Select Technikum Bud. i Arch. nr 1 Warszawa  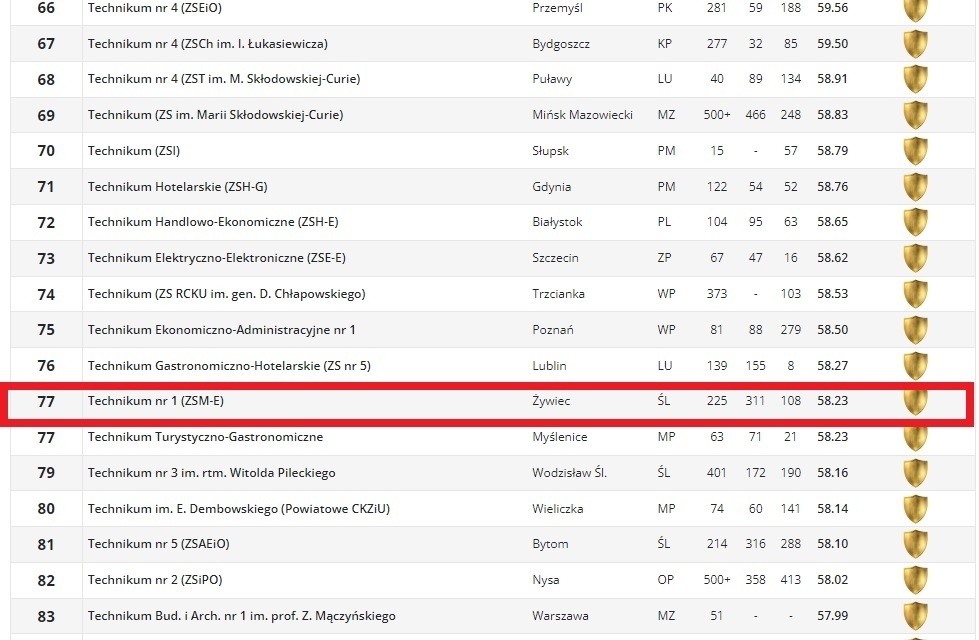click(x=241, y=616)
